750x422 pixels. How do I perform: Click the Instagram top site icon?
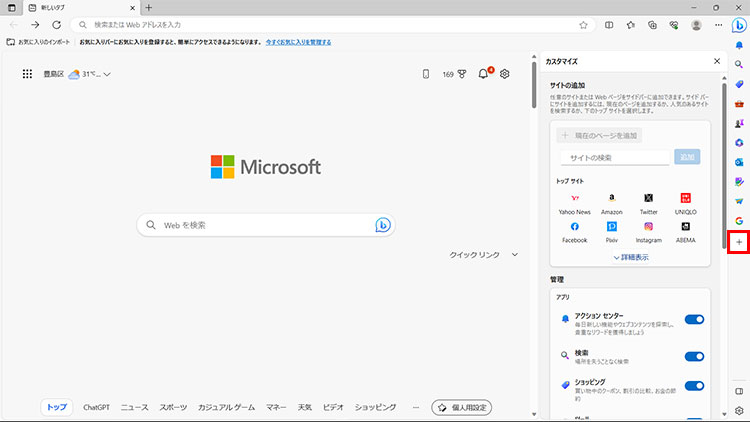pos(648,227)
